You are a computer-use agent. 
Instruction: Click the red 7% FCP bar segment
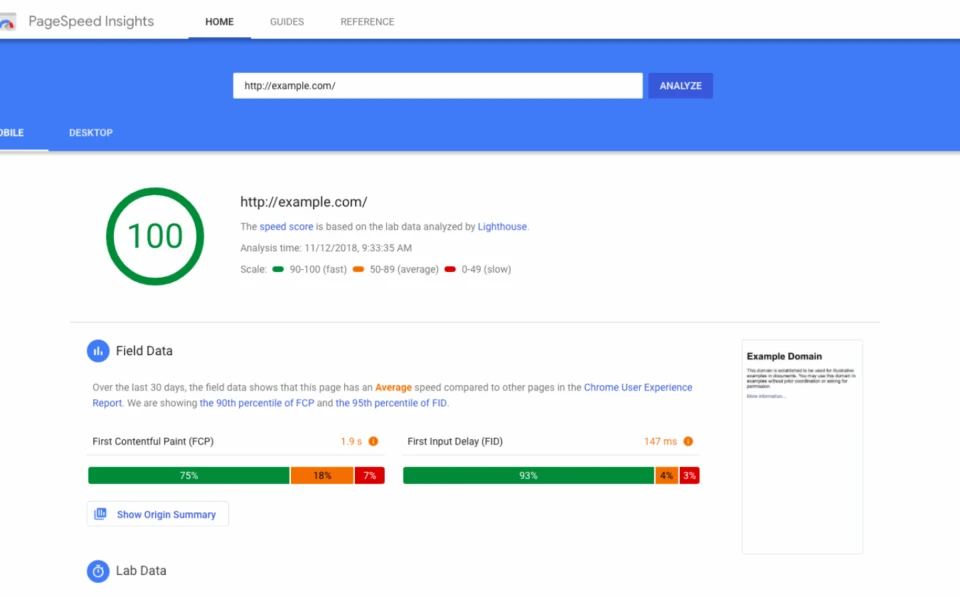370,476
